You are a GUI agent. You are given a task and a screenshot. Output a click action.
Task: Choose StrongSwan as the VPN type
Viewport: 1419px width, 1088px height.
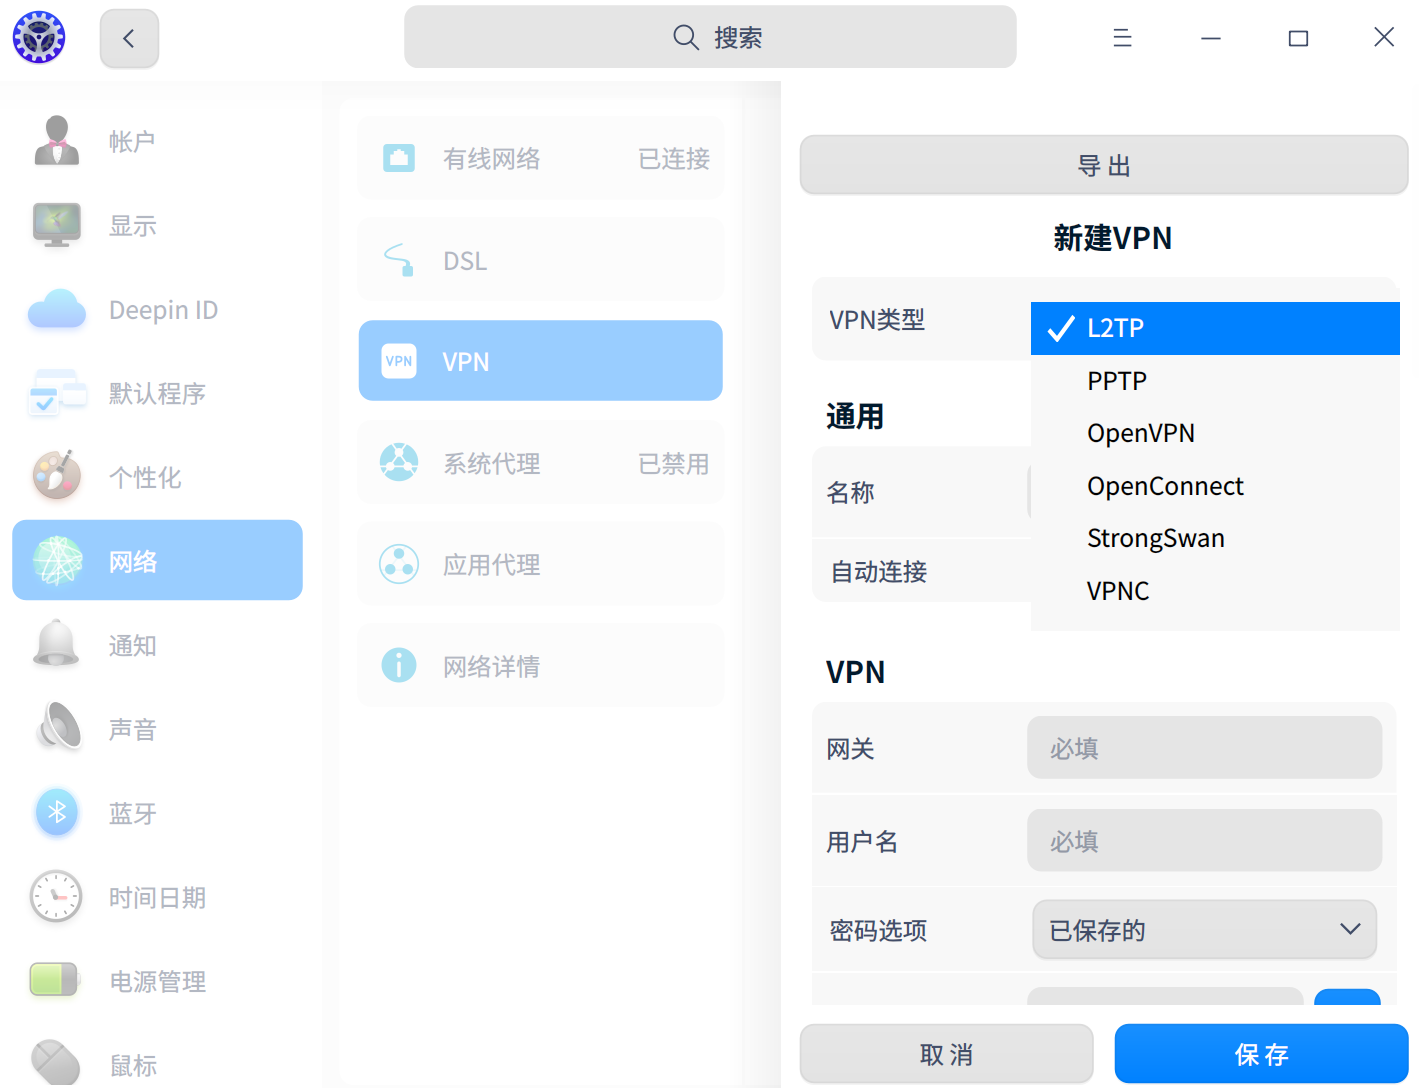(1215, 538)
